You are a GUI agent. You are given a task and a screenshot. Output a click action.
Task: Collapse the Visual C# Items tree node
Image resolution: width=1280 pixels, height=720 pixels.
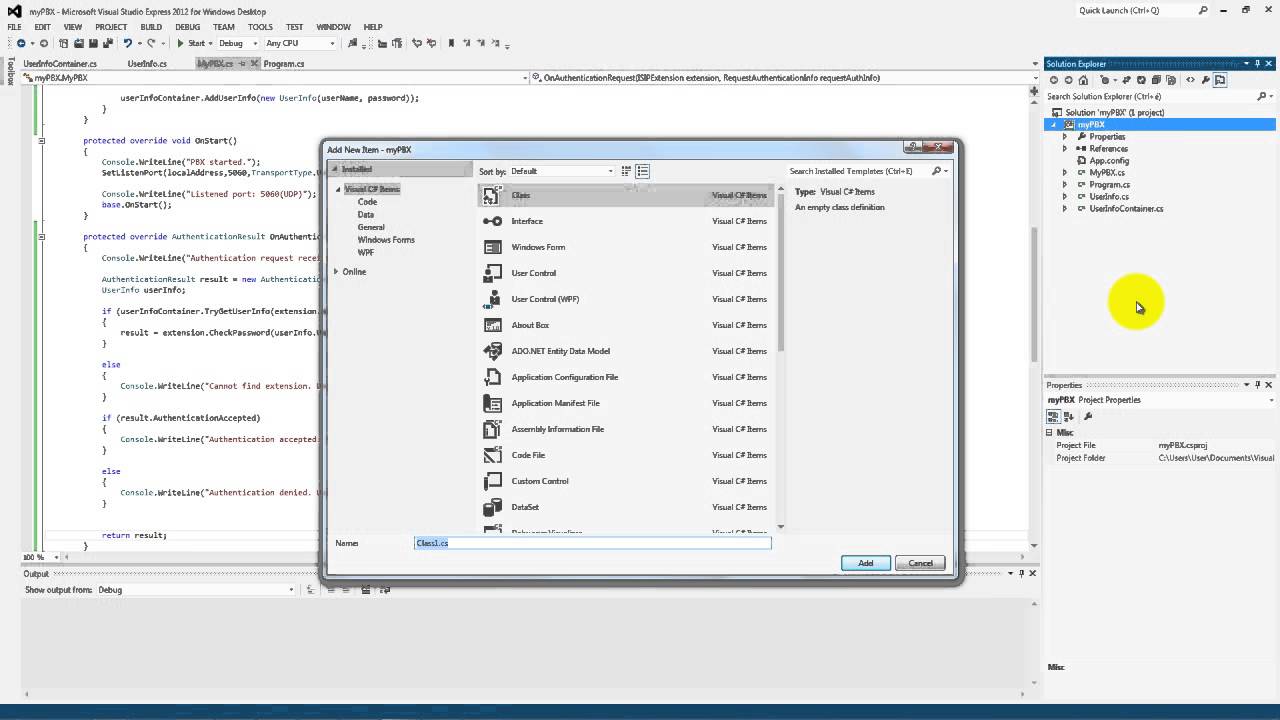pos(338,189)
